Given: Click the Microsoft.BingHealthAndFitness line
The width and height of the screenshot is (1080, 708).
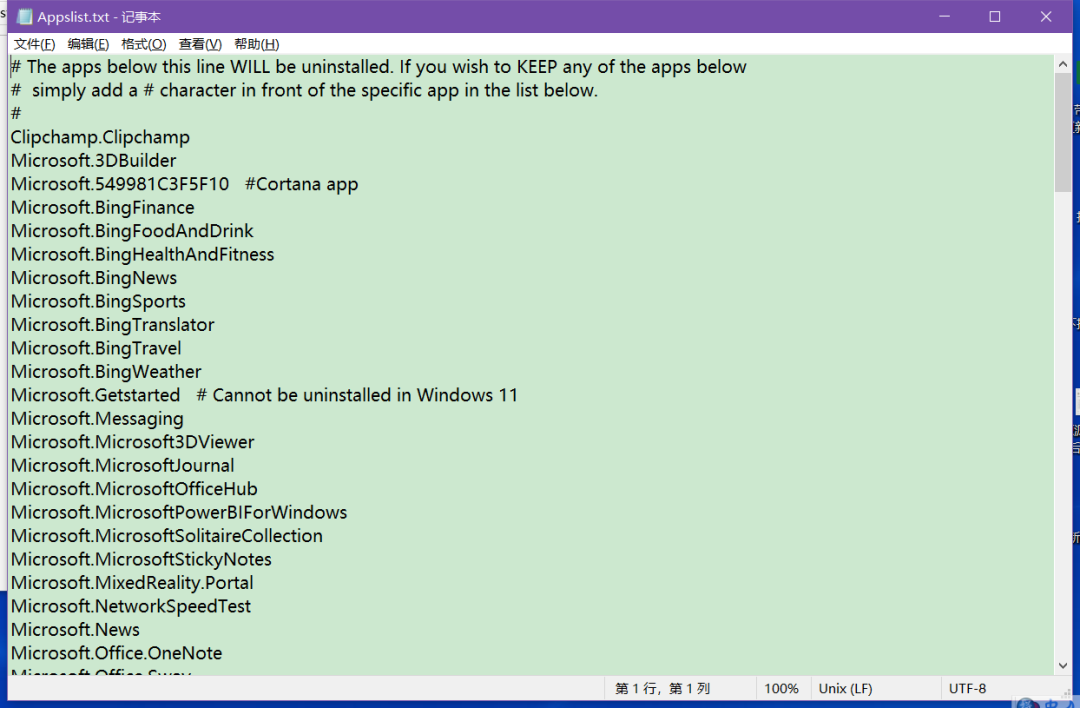Looking at the screenshot, I should click(143, 254).
